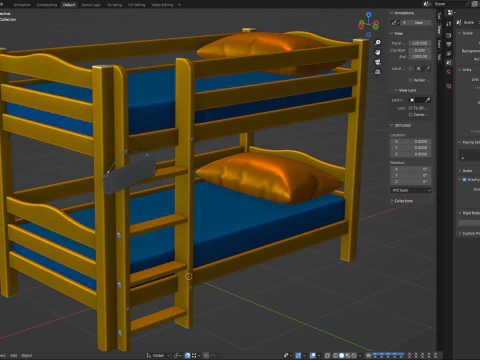Open the shading options dropdown arrow
The height and width of the screenshot is (360, 480).
[360, 355]
